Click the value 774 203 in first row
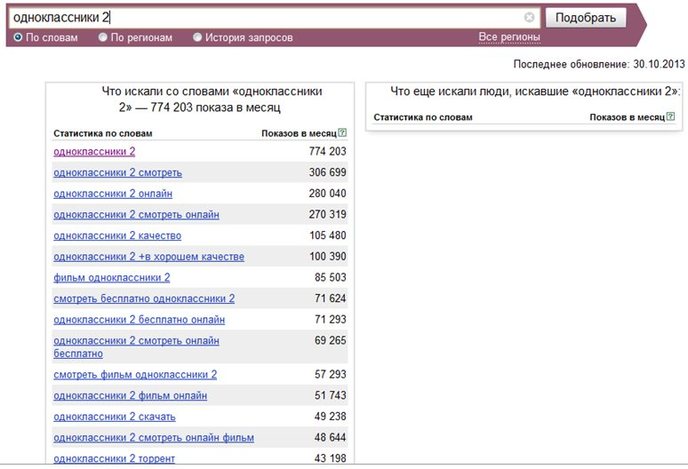The image size is (688, 469). click(x=327, y=151)
